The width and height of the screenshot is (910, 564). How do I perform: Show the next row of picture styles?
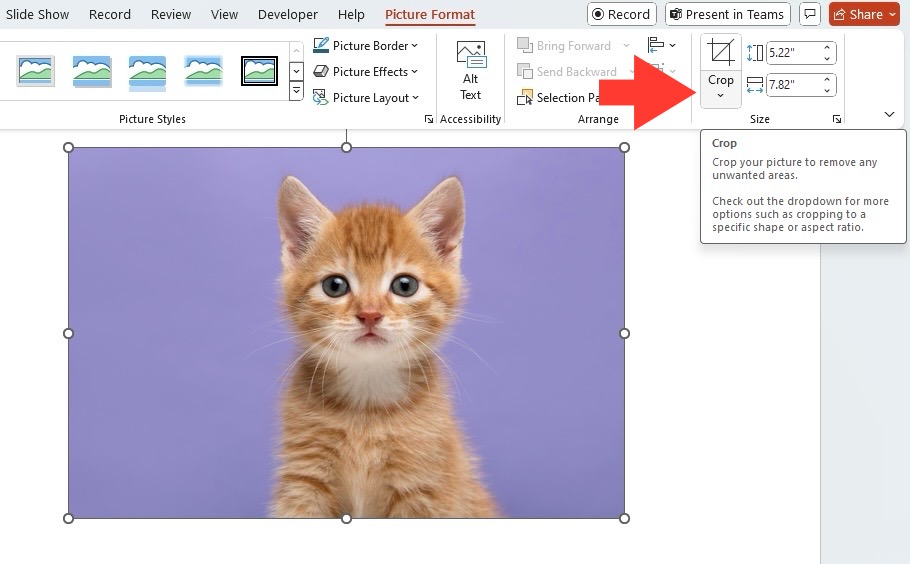tap(297, 71)
